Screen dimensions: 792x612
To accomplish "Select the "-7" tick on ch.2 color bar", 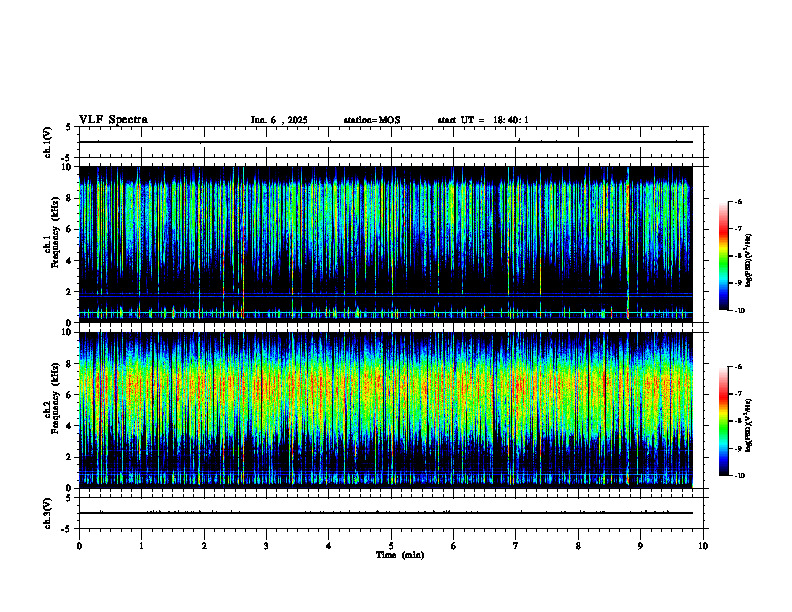I will pyautogui.click(x=738, y=394).
